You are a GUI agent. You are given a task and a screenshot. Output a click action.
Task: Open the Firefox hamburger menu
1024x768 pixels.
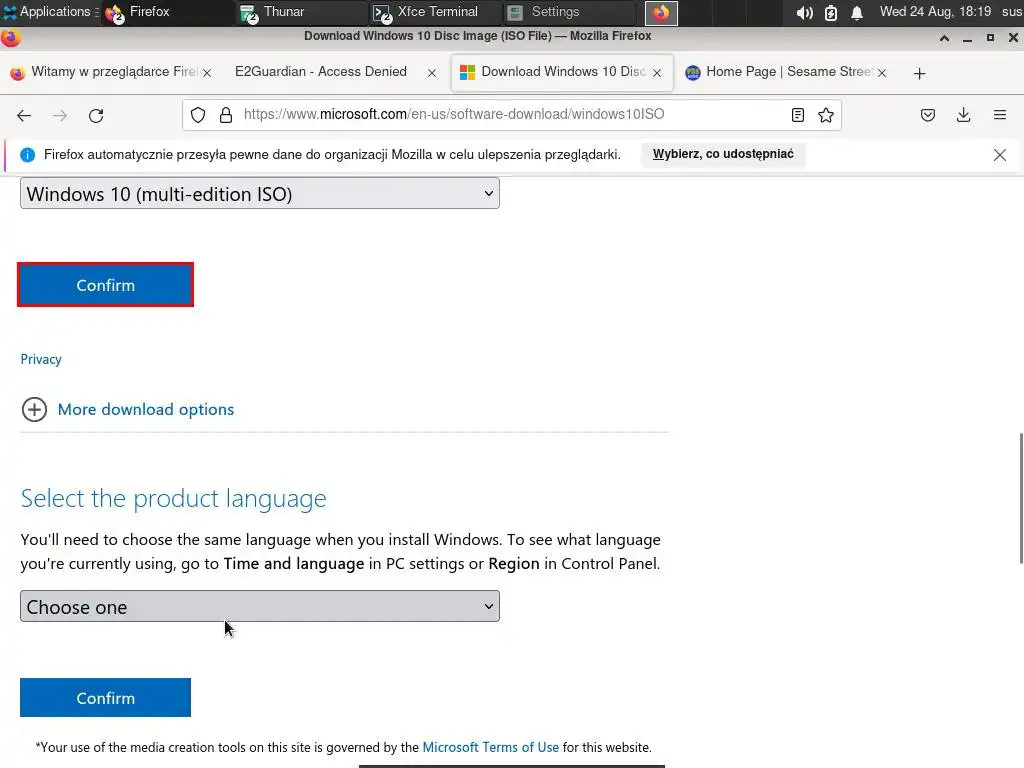click(1000, 115)
